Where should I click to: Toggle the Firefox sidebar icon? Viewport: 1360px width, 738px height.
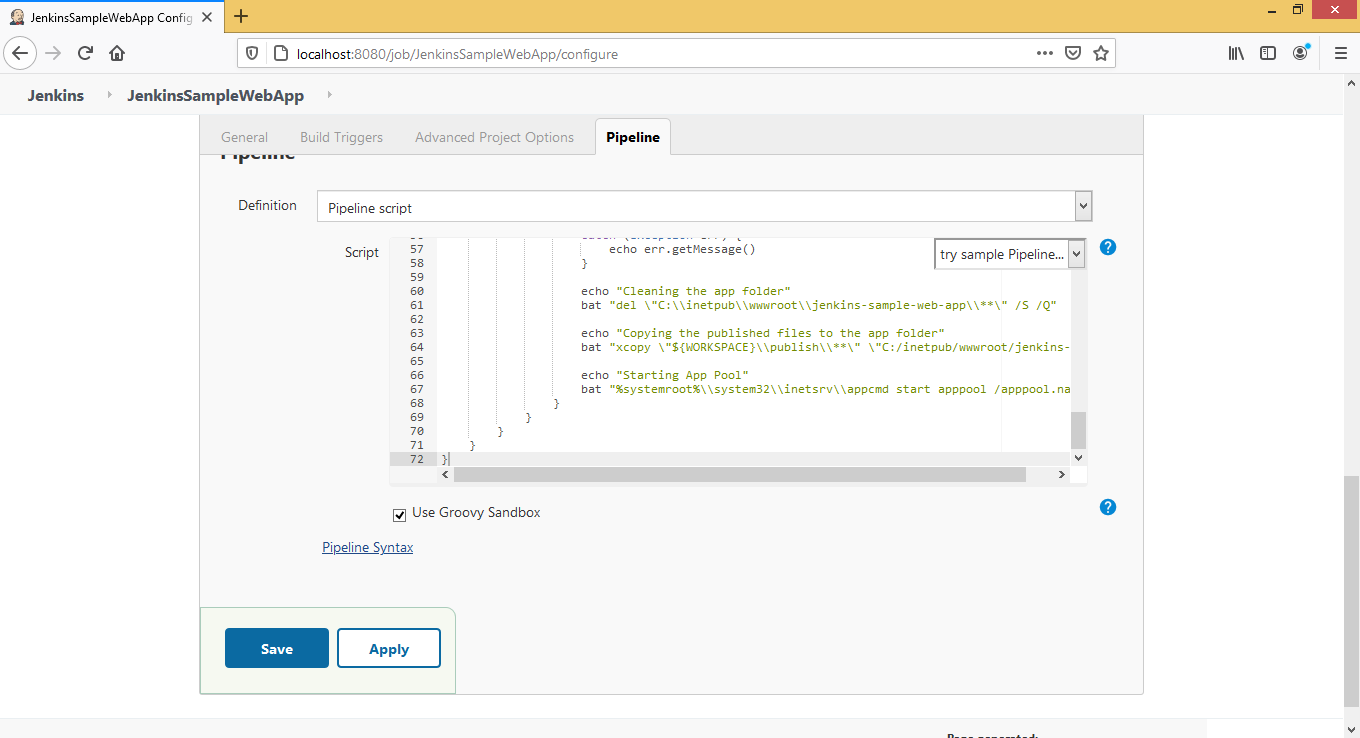pyautogui.click(x=1268, y=53)
